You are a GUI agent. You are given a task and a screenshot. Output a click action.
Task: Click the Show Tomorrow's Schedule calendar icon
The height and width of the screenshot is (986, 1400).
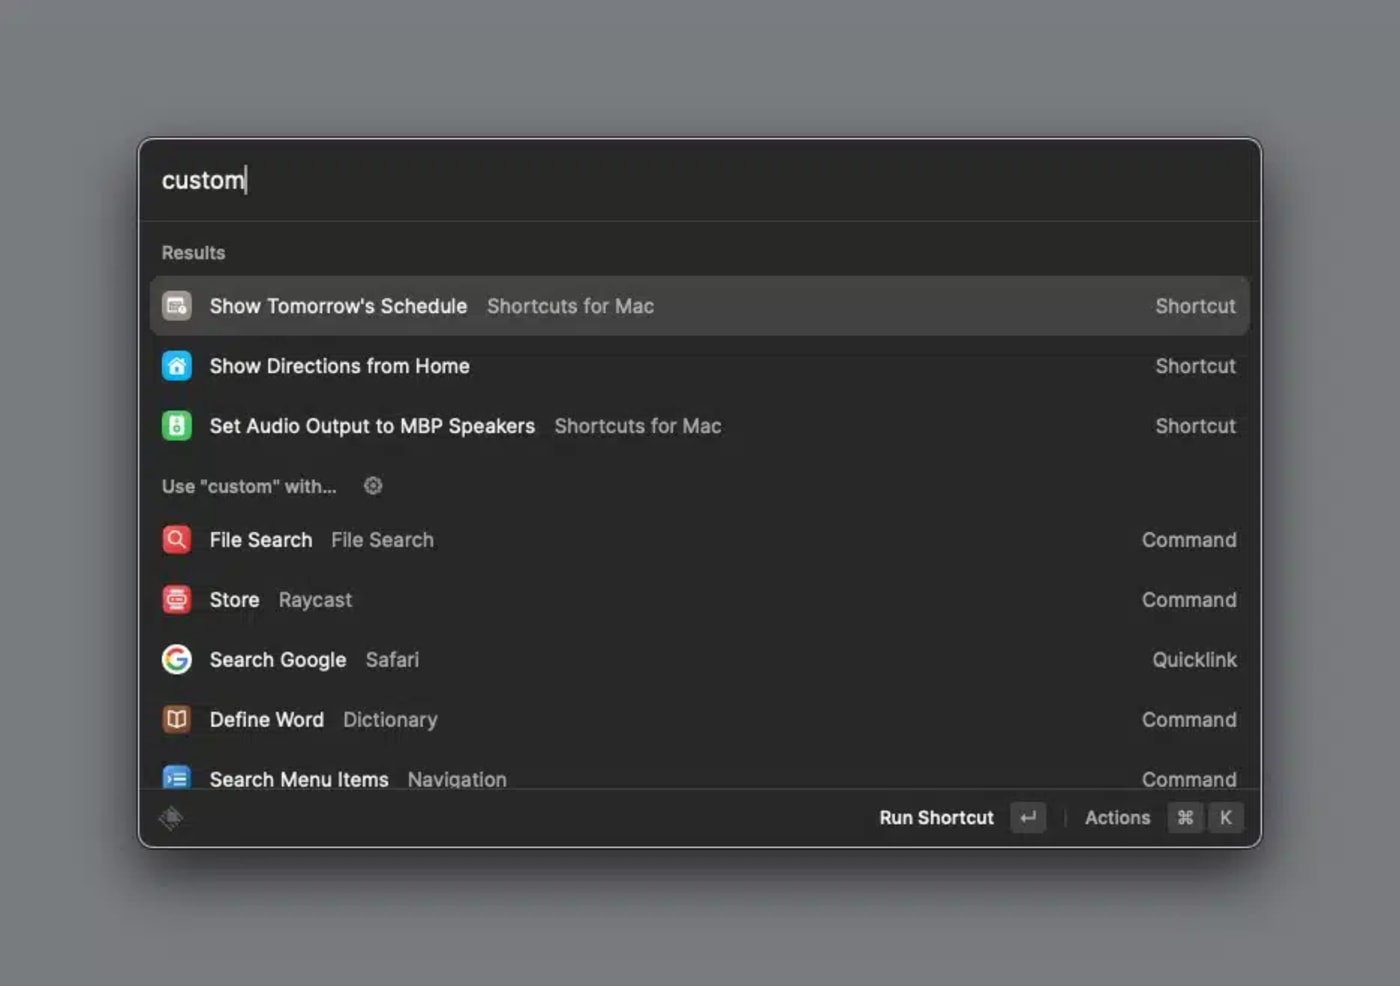pyautogui.click(x=177, y=306)
